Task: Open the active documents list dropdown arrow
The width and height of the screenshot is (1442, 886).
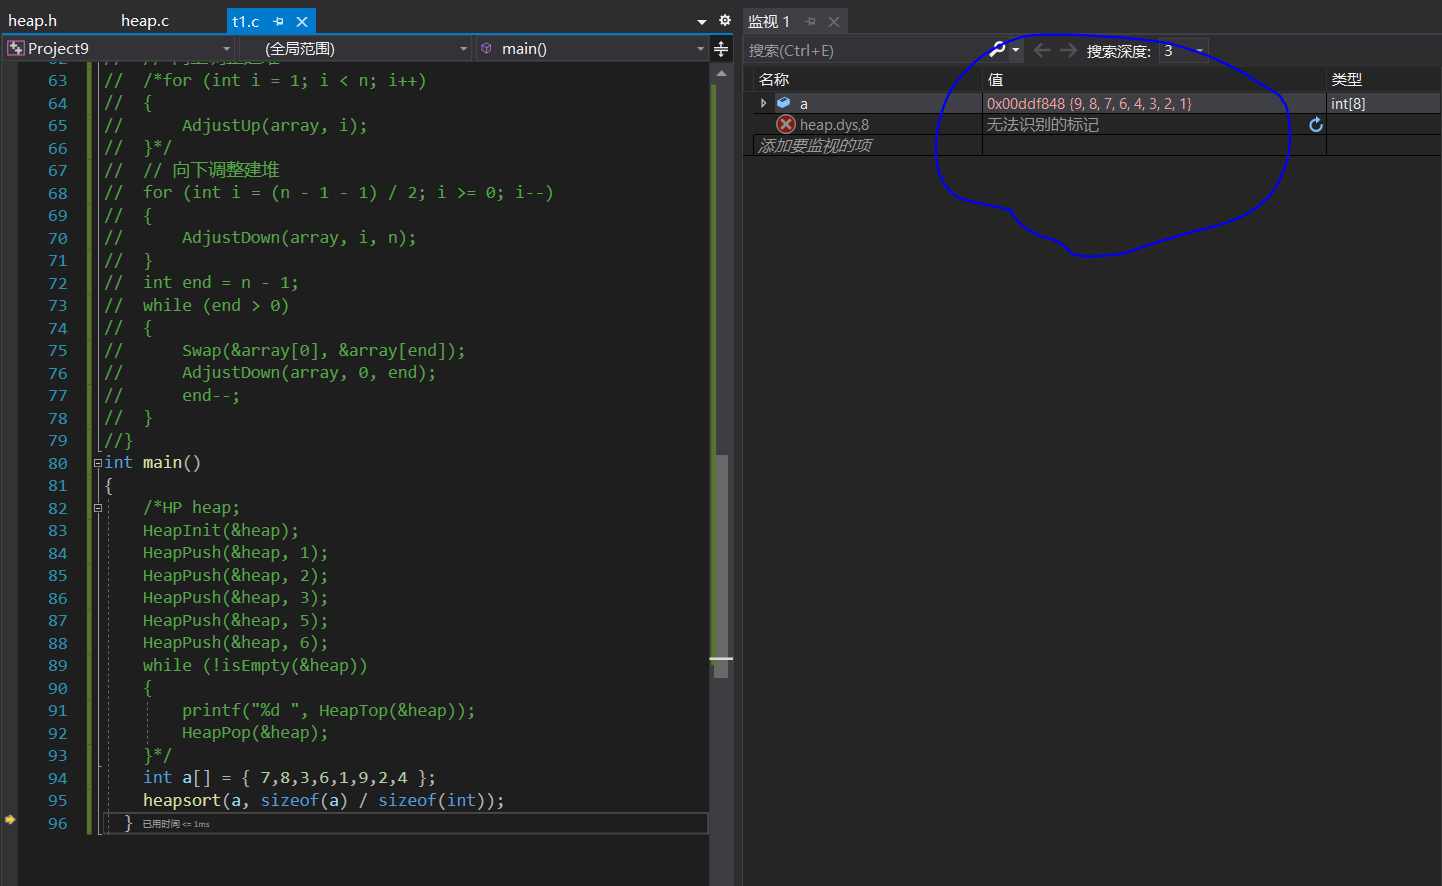Action: 702,22
